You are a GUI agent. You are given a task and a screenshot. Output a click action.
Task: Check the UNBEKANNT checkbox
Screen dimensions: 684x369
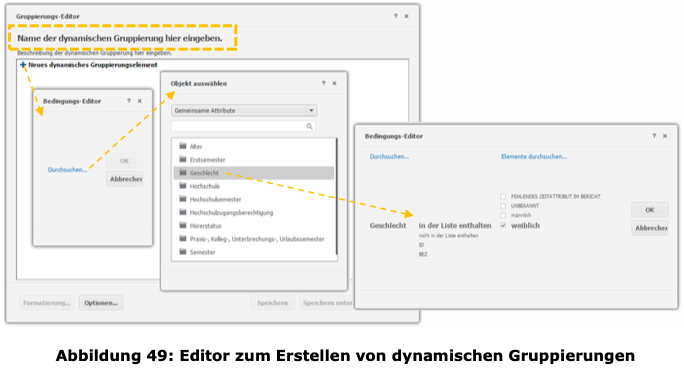point(503,206)
